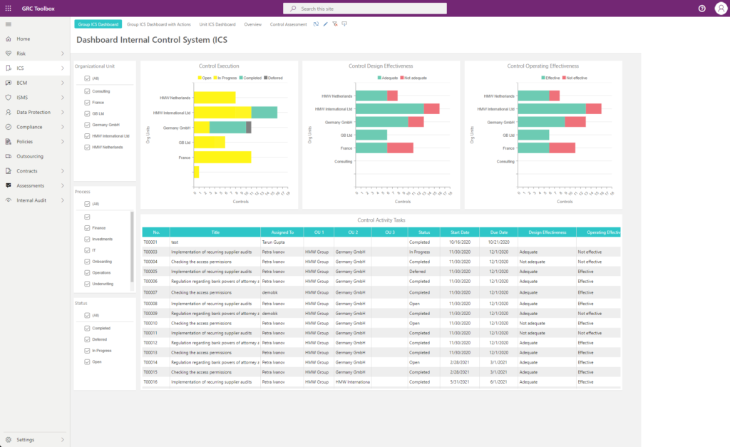Click the refresh dashboard icon
Viewport: 730px width, 447px height.
(316, 24)
